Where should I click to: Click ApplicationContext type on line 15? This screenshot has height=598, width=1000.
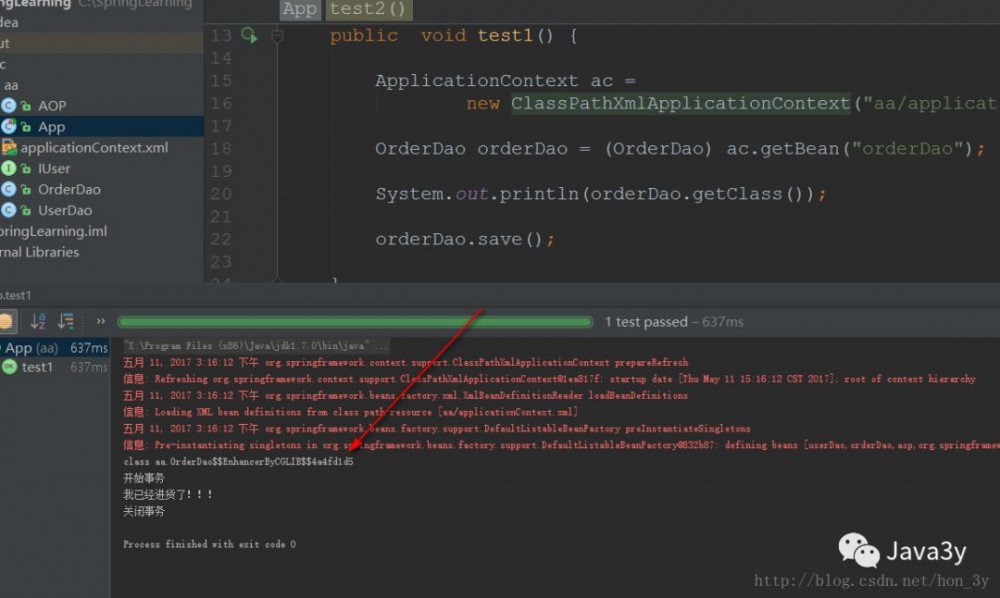click(x=476, y=81)
